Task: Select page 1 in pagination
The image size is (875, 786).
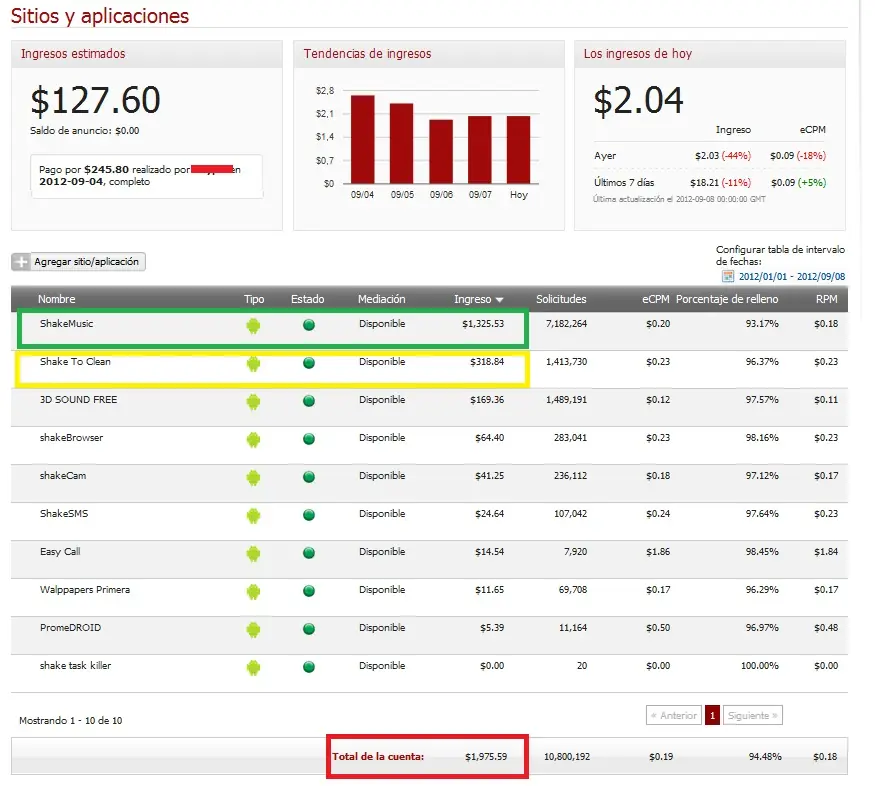Action: coord(712,715)
